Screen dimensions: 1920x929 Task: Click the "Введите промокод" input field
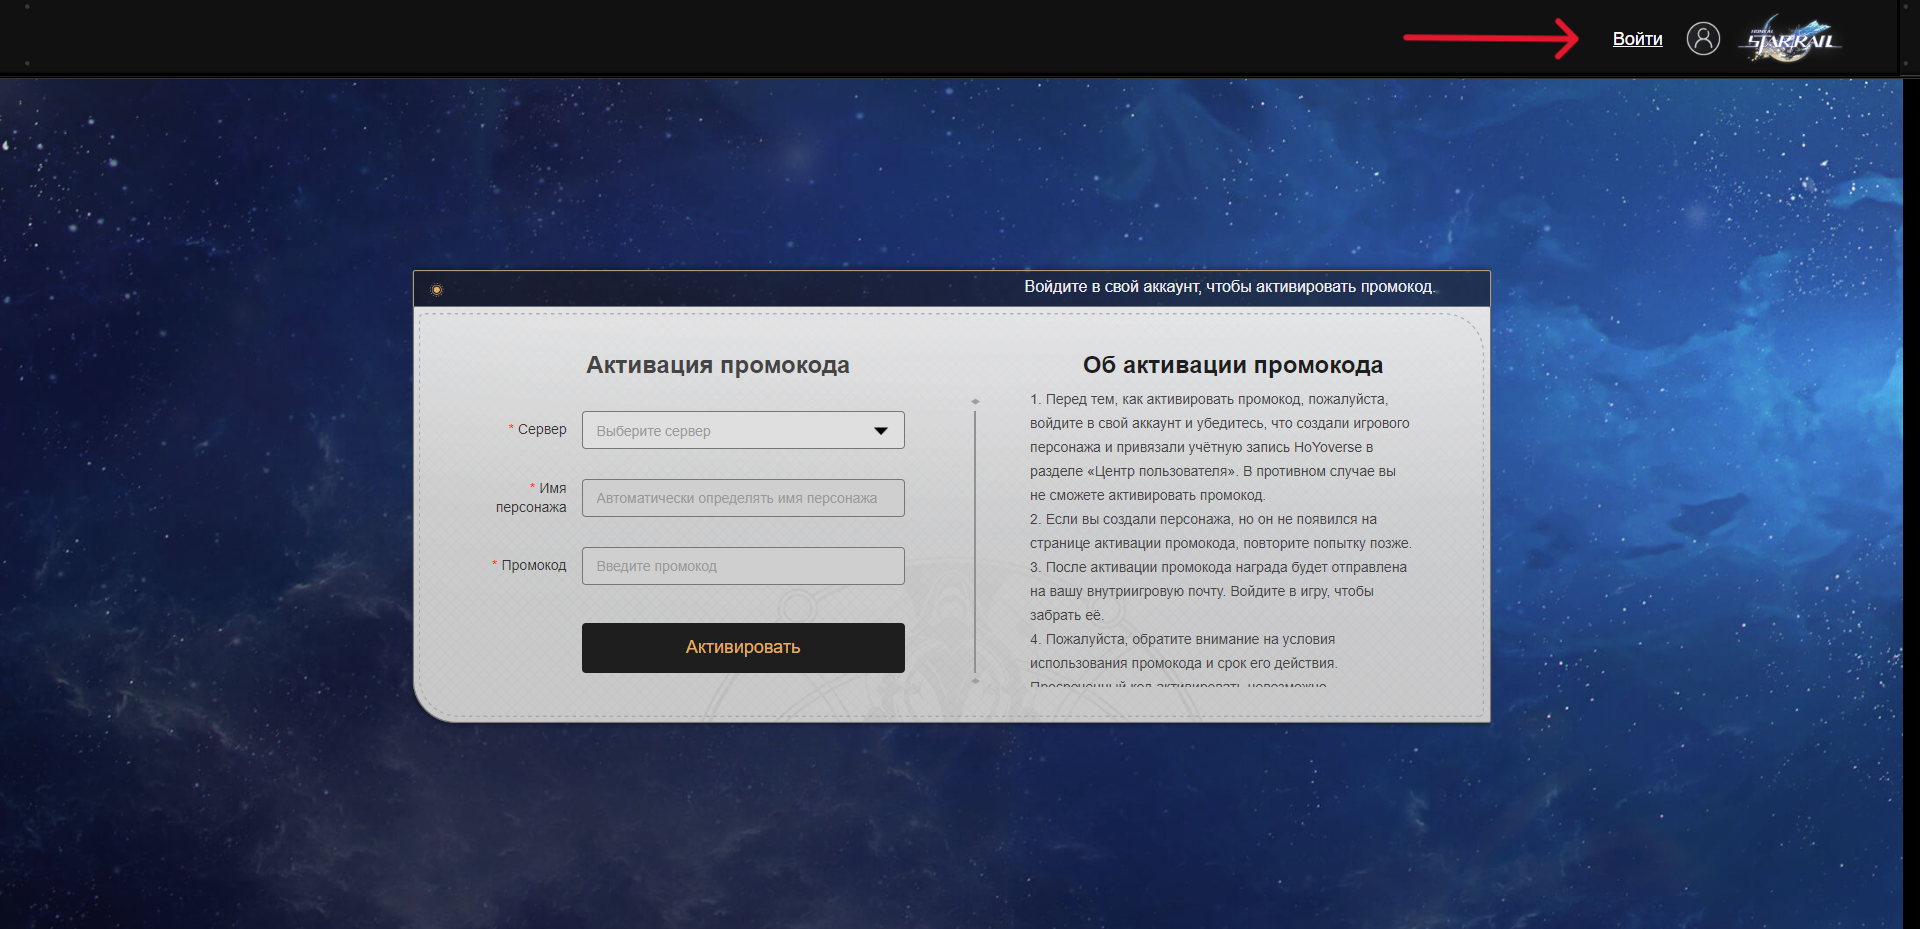[743, 565]
